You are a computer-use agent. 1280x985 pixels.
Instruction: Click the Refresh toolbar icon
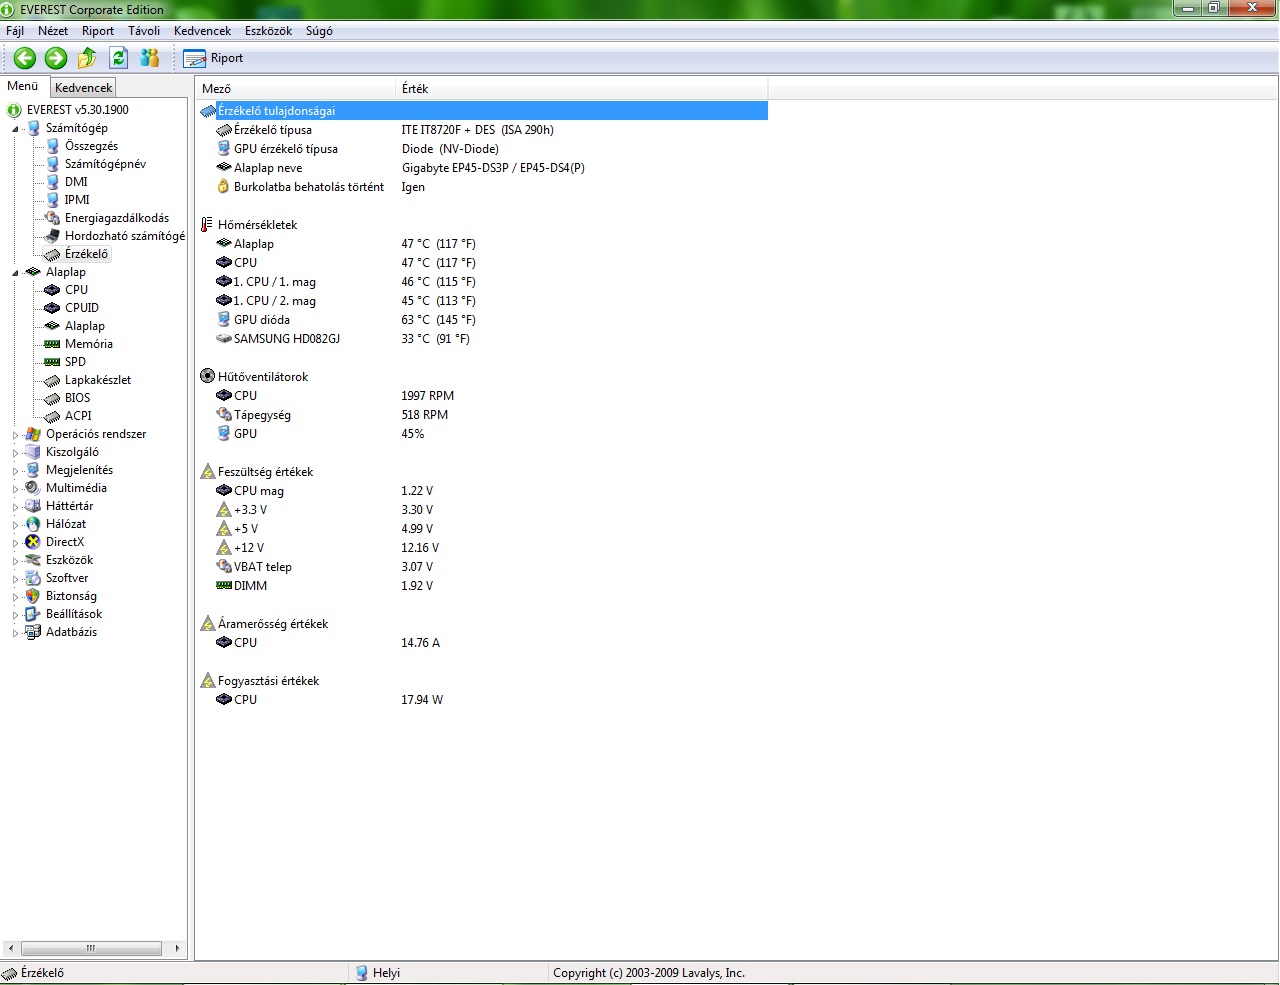(x=118, y=58)
